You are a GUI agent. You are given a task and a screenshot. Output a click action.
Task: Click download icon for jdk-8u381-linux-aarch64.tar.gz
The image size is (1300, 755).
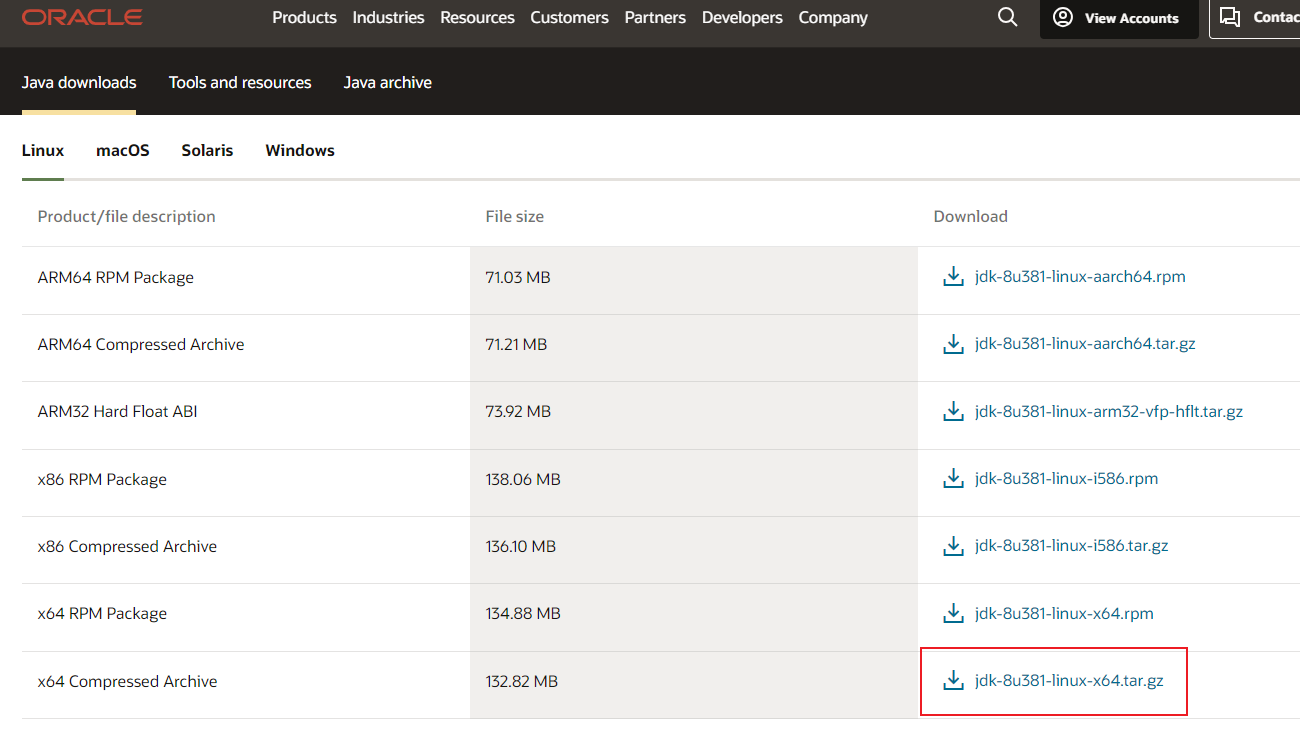[954, 344]
